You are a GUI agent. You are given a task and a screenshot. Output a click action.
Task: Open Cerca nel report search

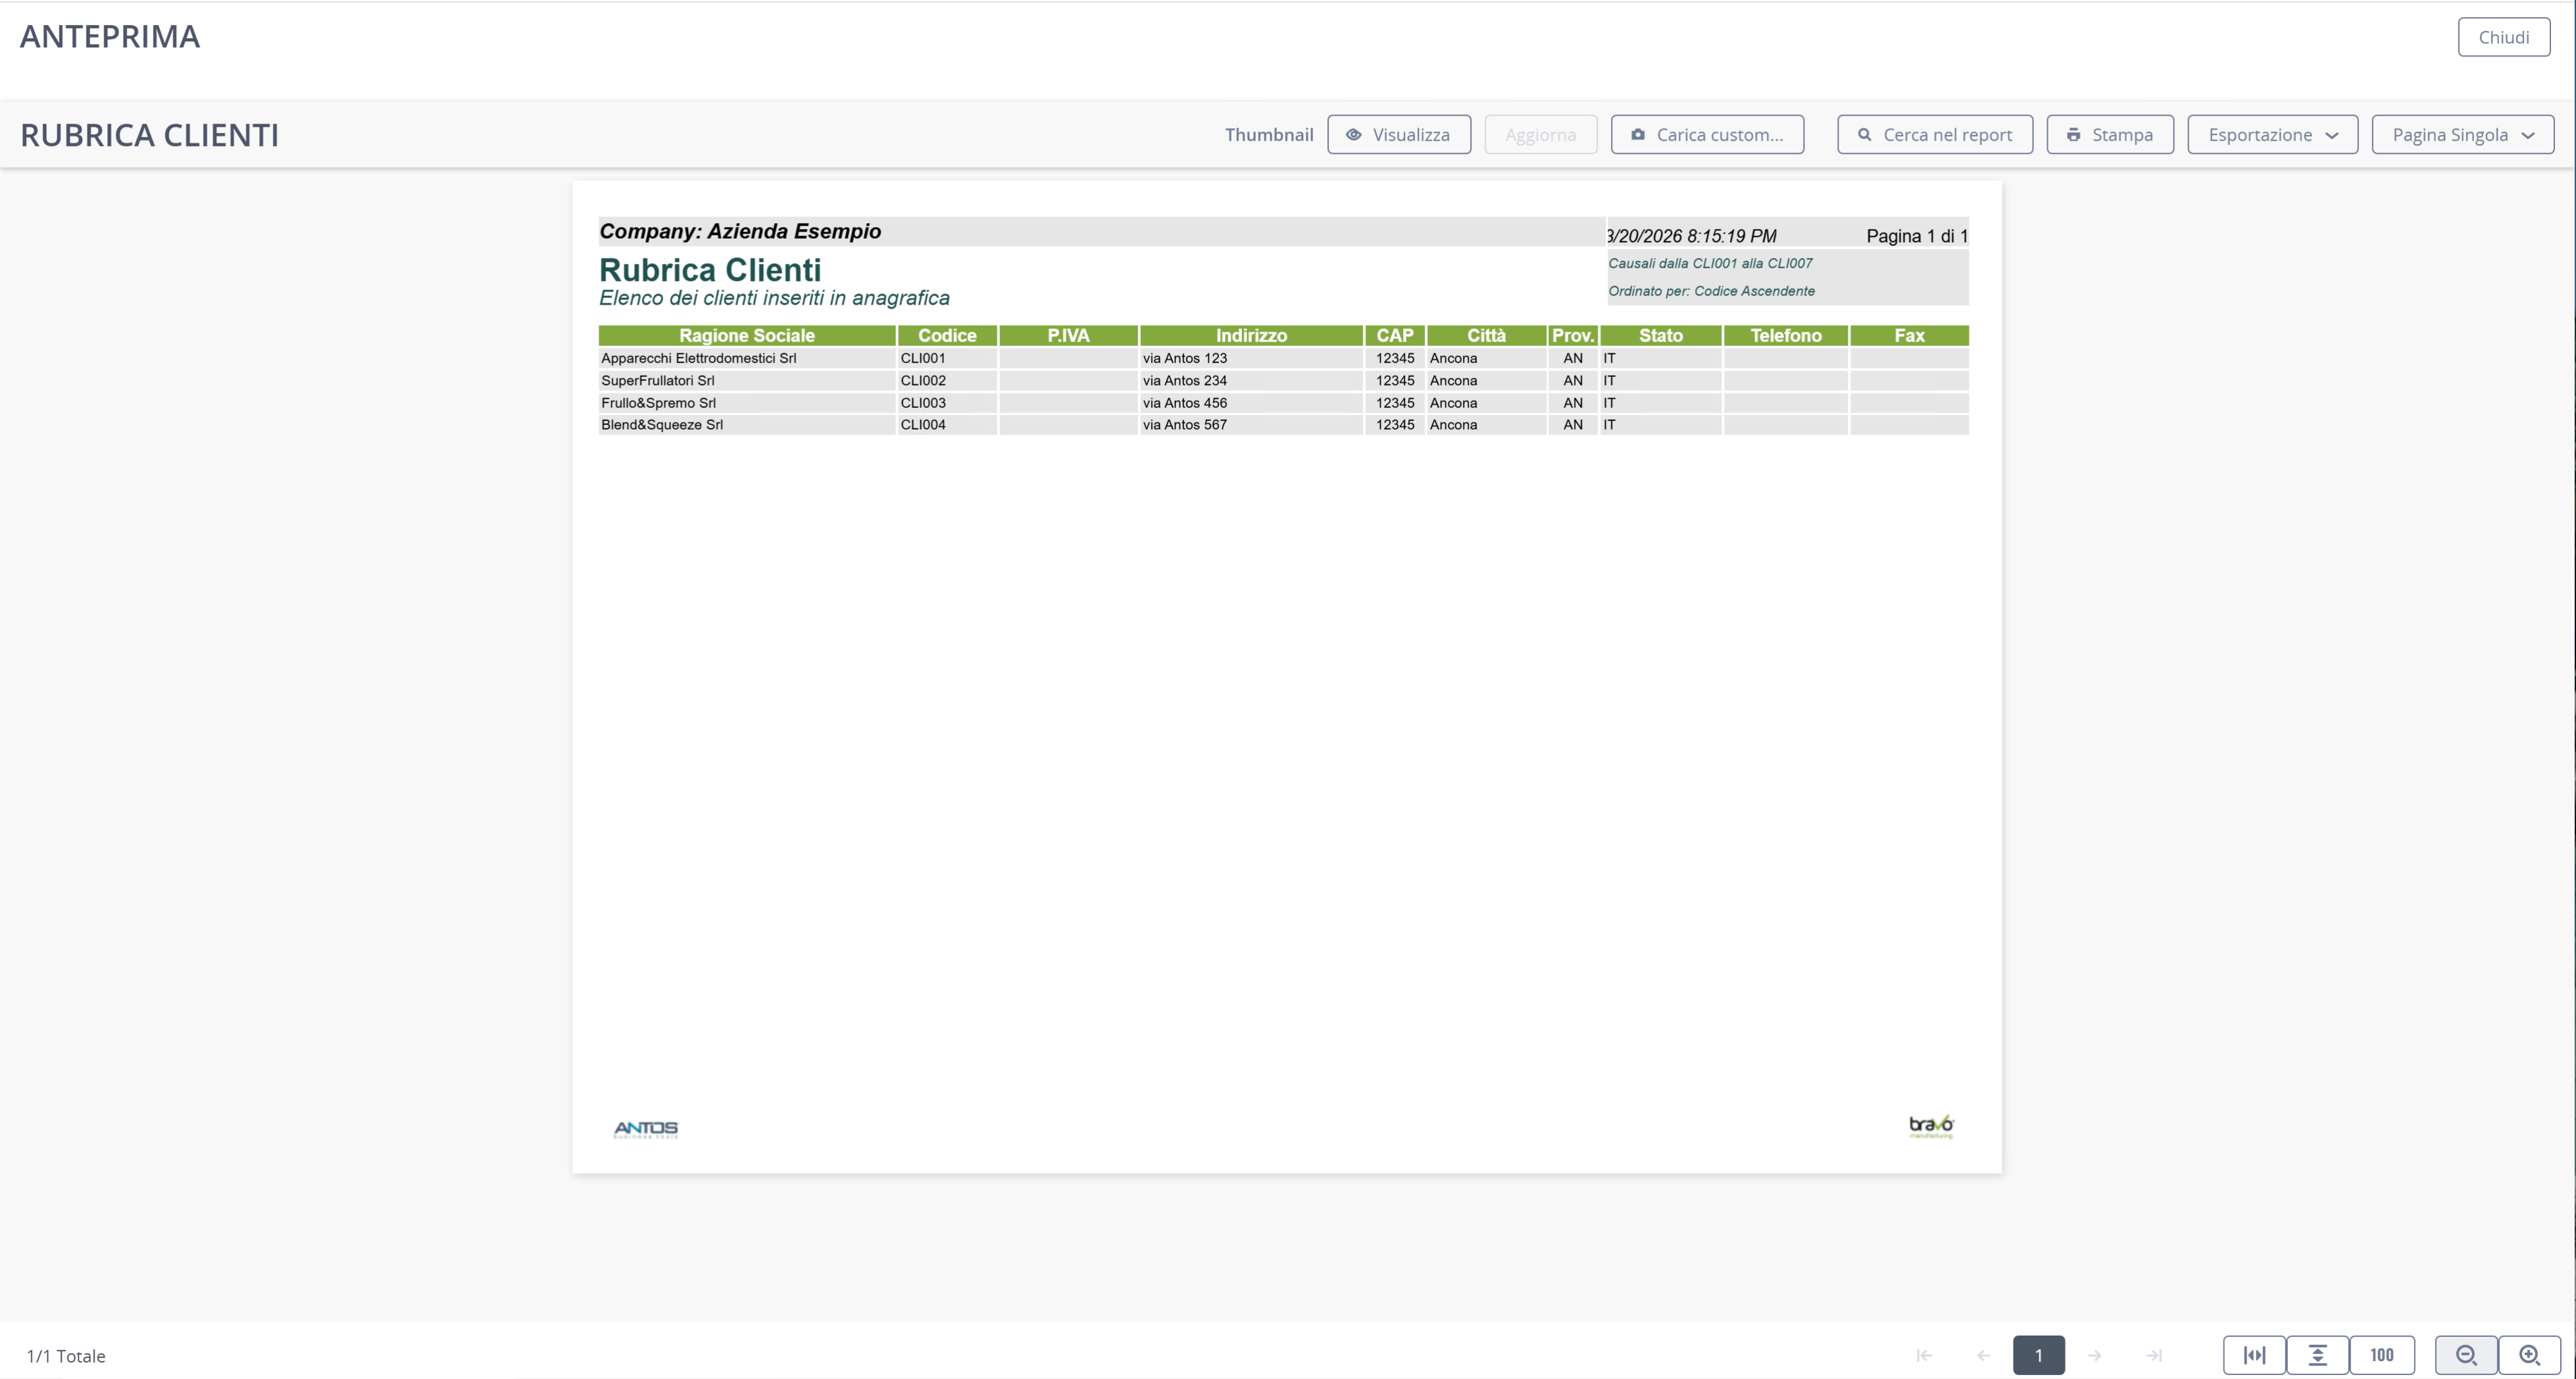point(1935,134)
